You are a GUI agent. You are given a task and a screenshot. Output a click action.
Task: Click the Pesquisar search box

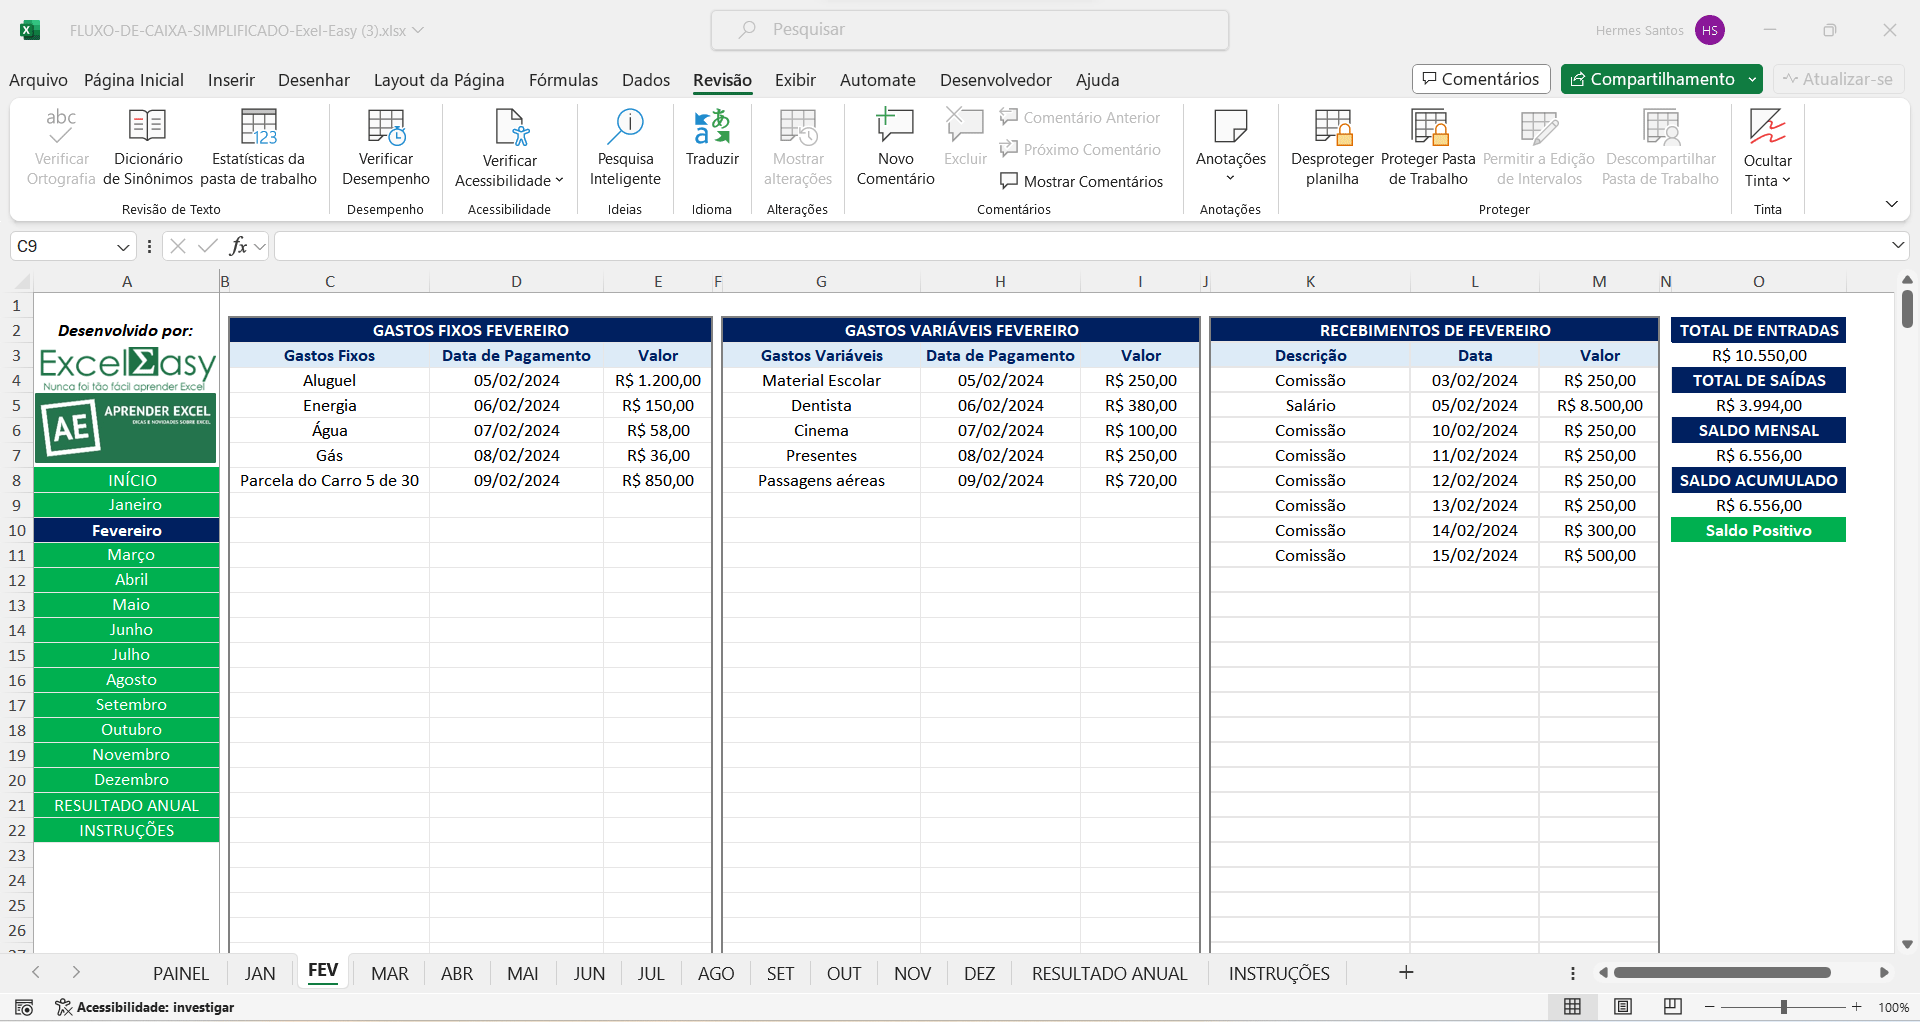click(970, 30)
